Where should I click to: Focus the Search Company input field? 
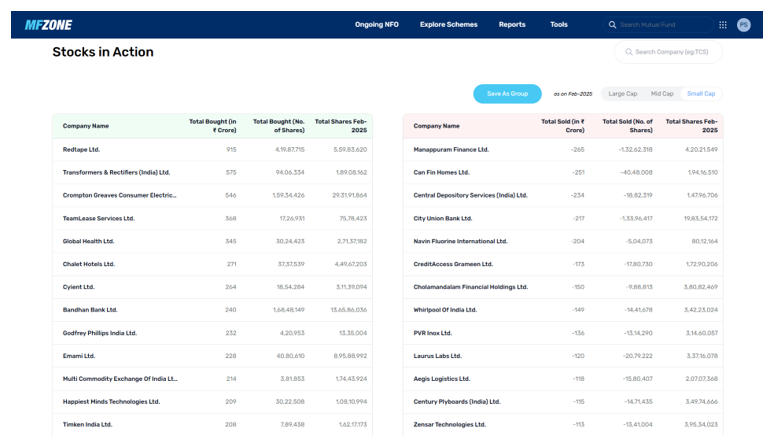pos(668,52)
